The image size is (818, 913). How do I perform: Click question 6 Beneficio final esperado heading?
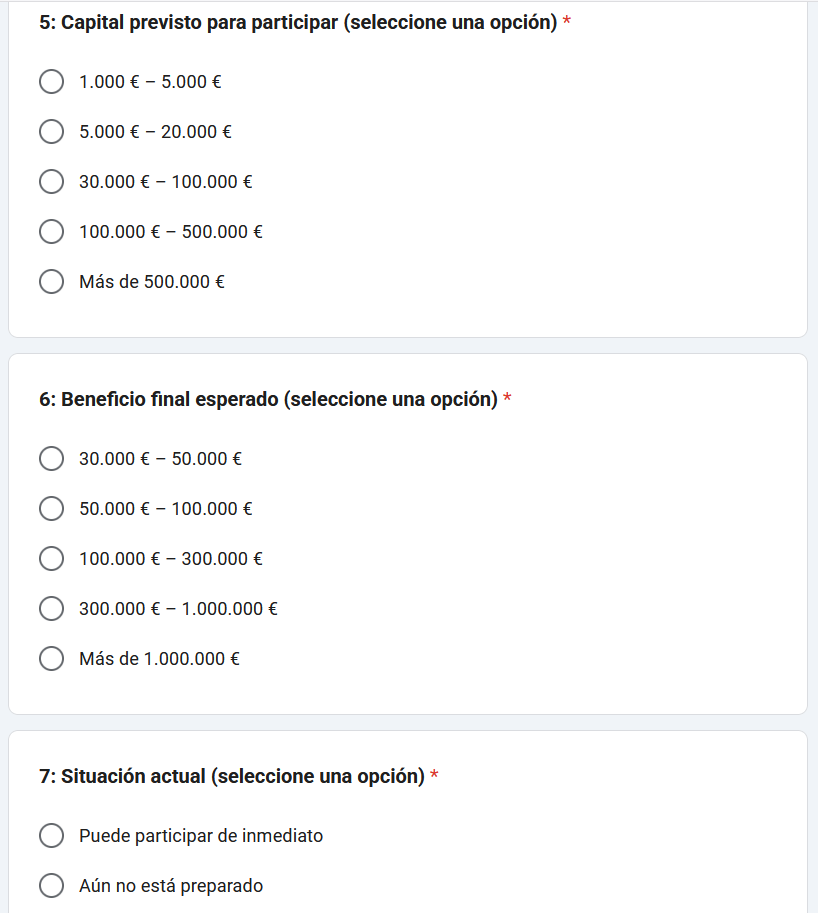[268, 400]
